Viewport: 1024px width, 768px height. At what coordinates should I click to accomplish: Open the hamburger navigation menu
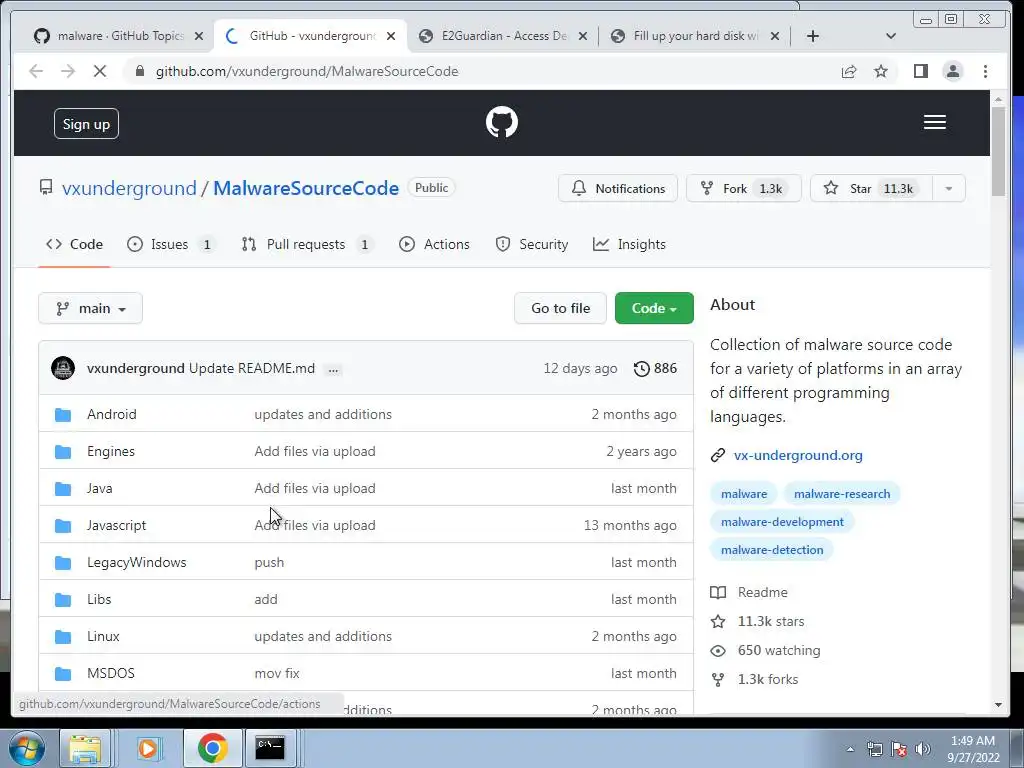click(x=935, y=122)
